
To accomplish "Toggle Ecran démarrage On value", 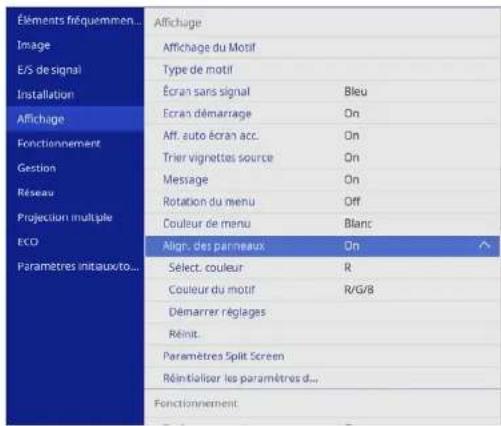I will click(x=352, y=113).
